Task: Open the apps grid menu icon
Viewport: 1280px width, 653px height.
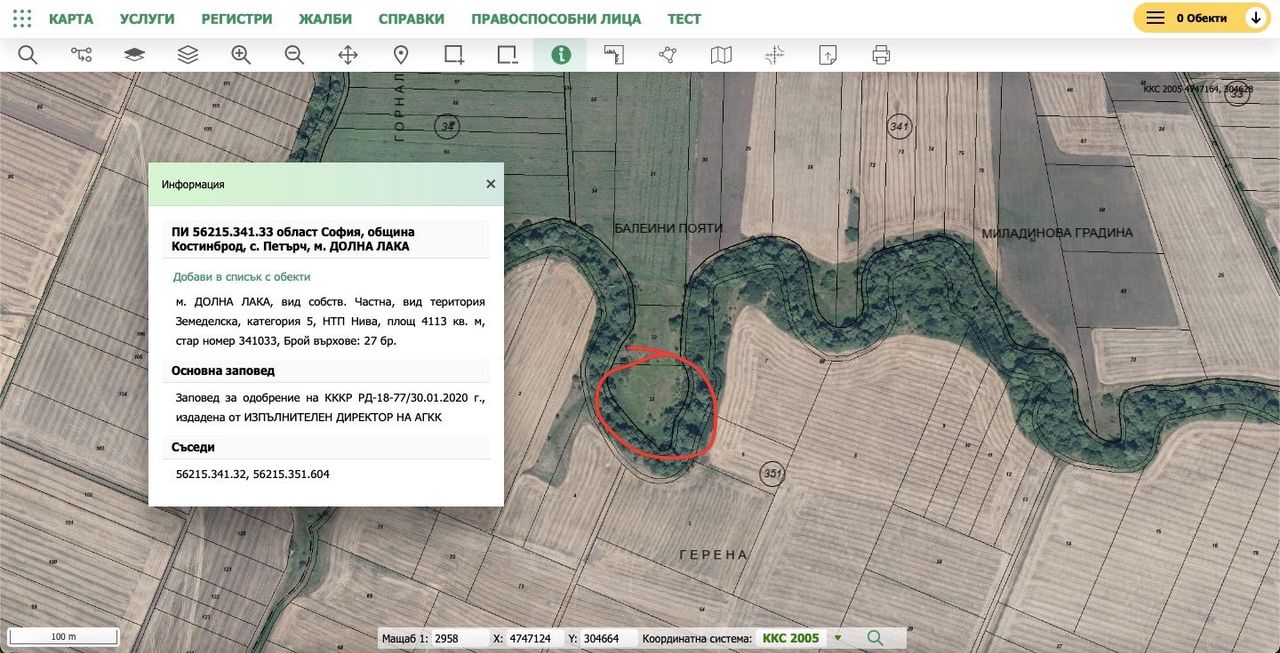Action: [22, 18]
